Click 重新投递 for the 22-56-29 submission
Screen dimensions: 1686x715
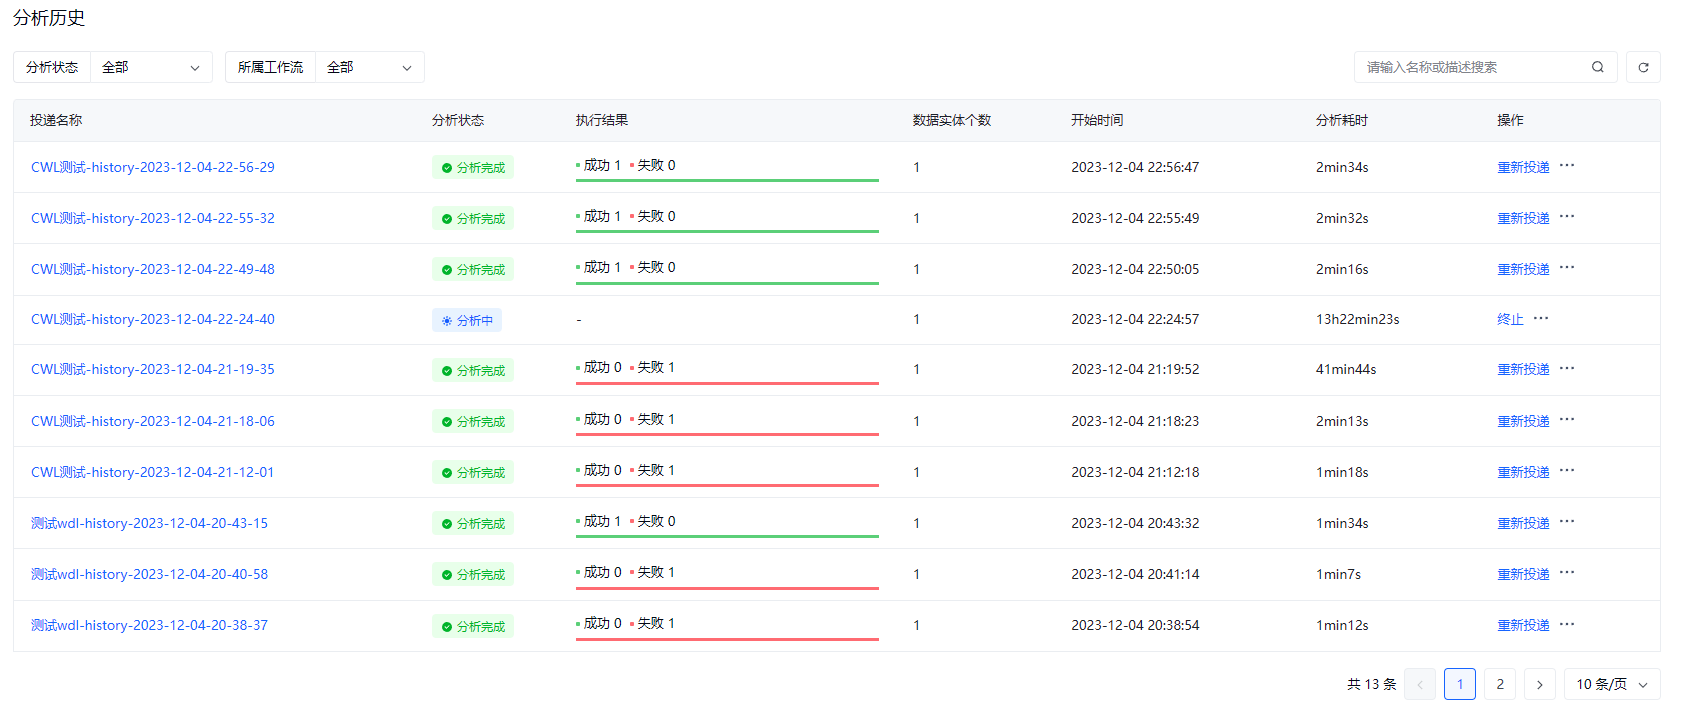(1523, 167)
